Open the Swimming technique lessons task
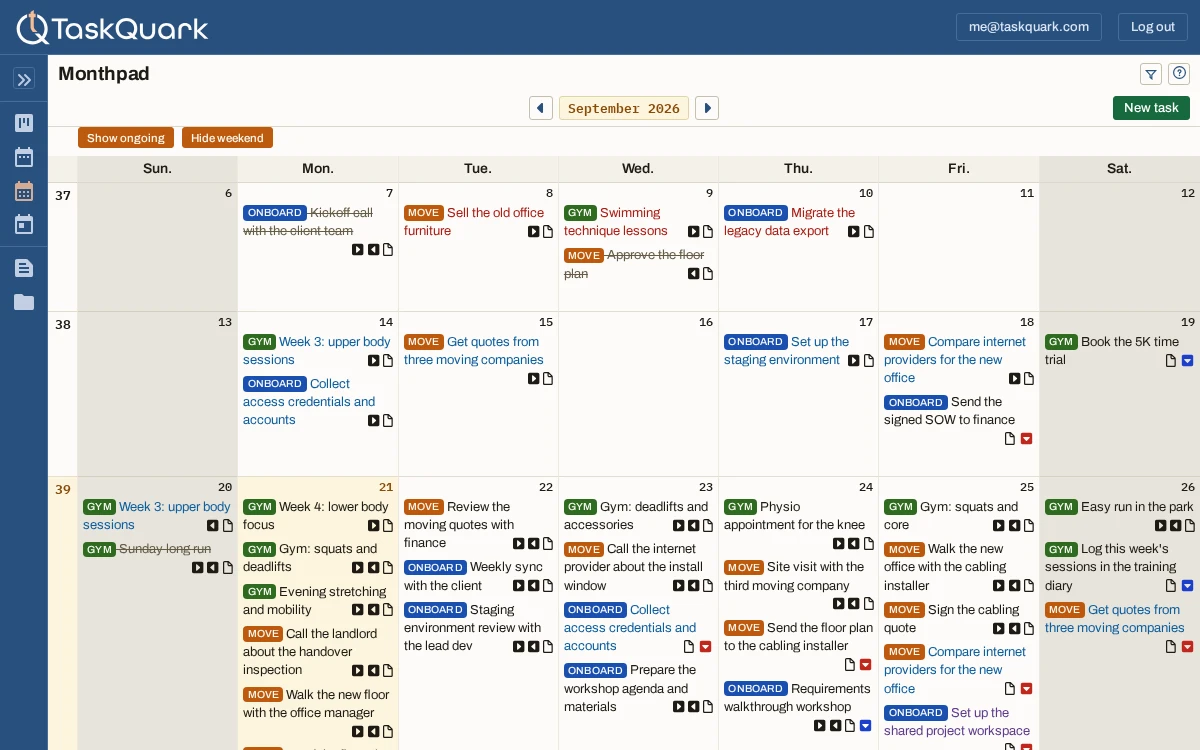 click(x=616, y=222)
